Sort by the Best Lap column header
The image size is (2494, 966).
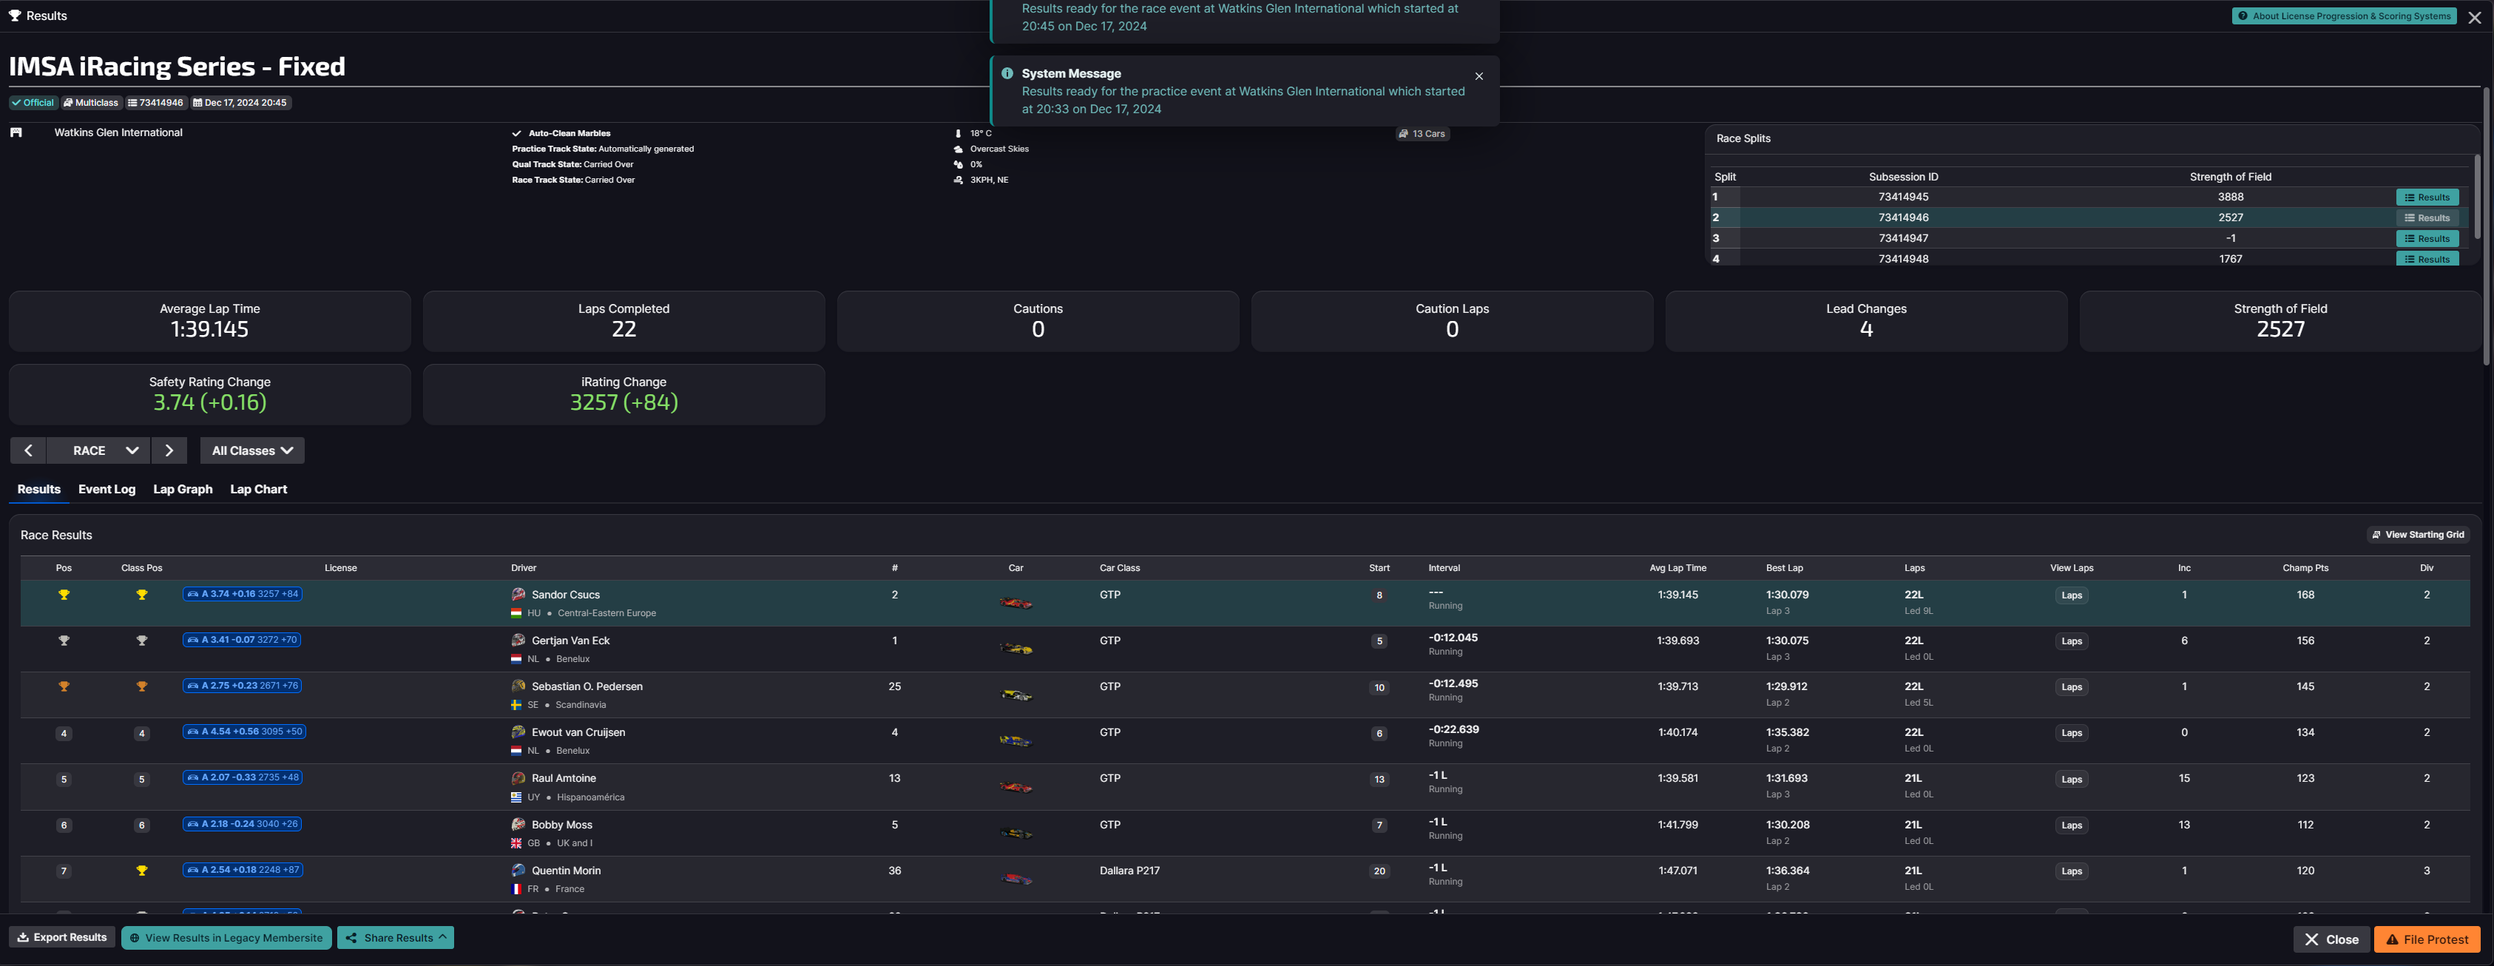(x=1784, y=568)
